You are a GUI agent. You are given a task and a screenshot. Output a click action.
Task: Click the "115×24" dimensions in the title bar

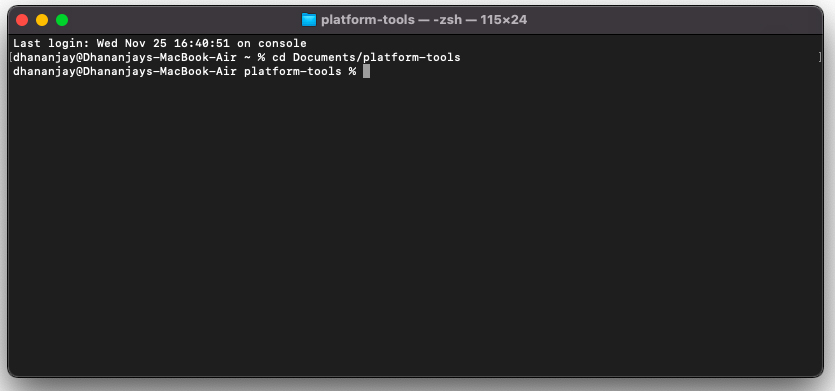504,20
